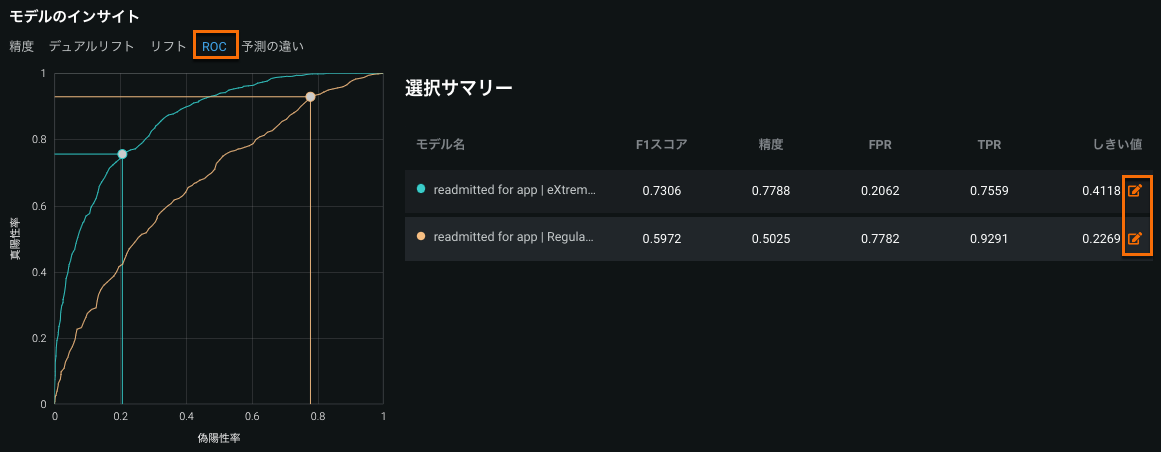1161x452 pixels.
Task: Open the 精度 tab
Action: coord(21,46)
